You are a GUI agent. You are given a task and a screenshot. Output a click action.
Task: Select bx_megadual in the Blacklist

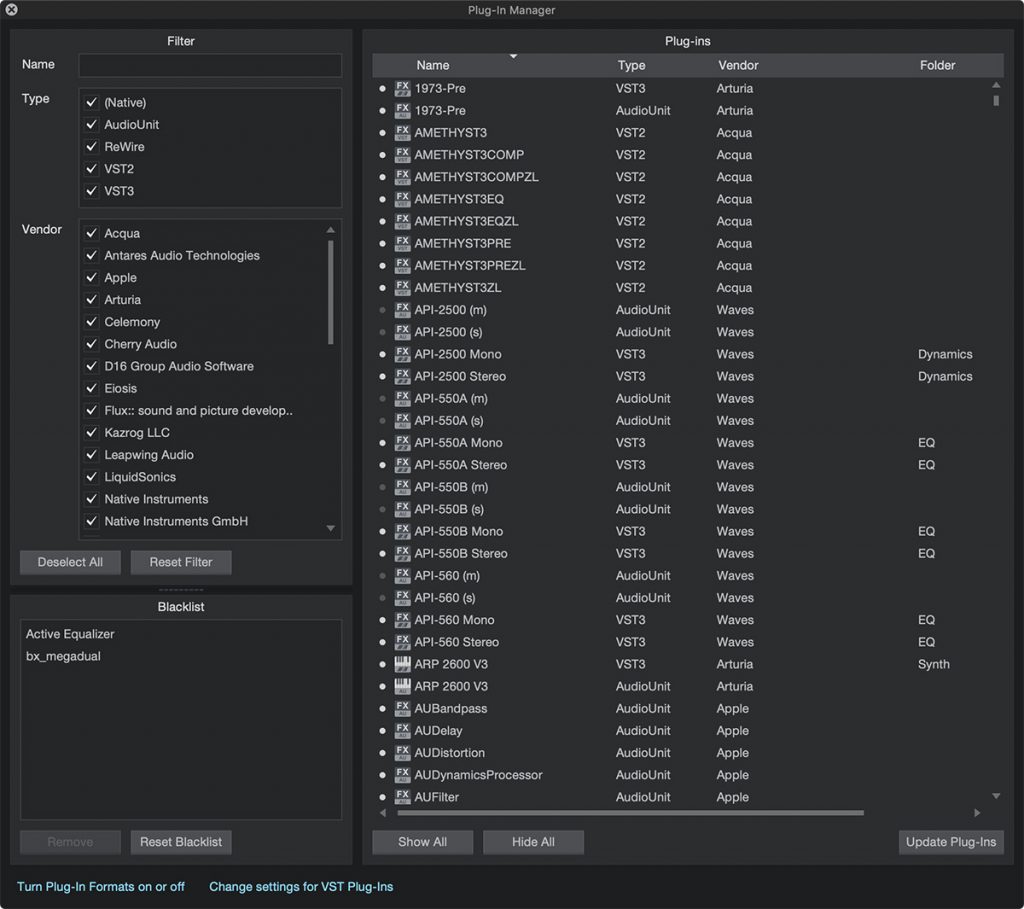point(63,656)
